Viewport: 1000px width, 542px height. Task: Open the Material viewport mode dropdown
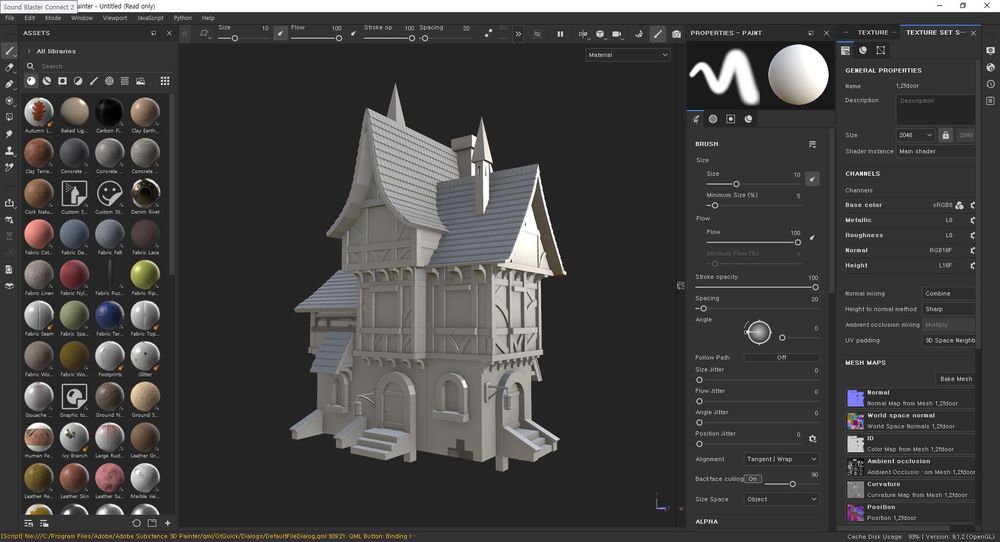click(x=627, y=55)
